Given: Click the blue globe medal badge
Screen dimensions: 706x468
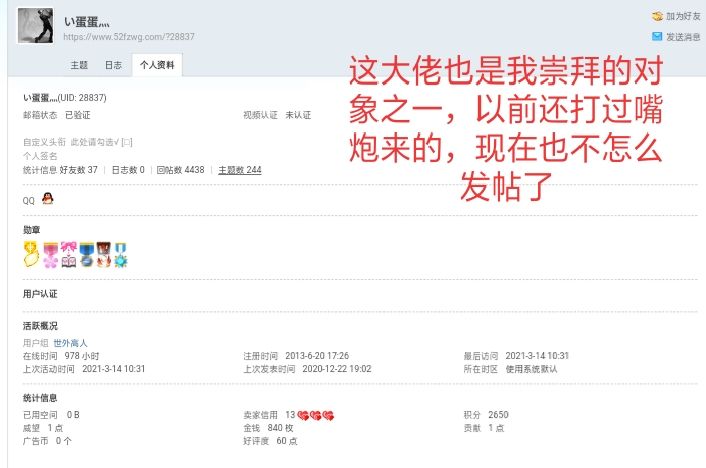Looking at the screenshot, I should [x=86, y=254].
